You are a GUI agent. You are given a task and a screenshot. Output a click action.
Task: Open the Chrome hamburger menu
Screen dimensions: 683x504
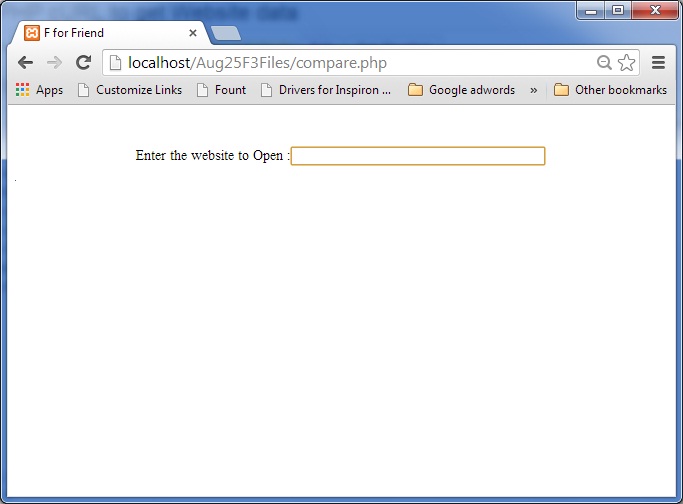pyautogui.click(x=658, y=63)
